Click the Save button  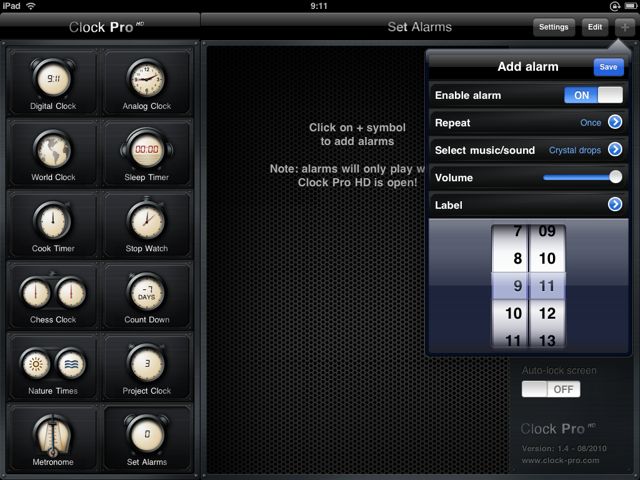pos(609,67)
